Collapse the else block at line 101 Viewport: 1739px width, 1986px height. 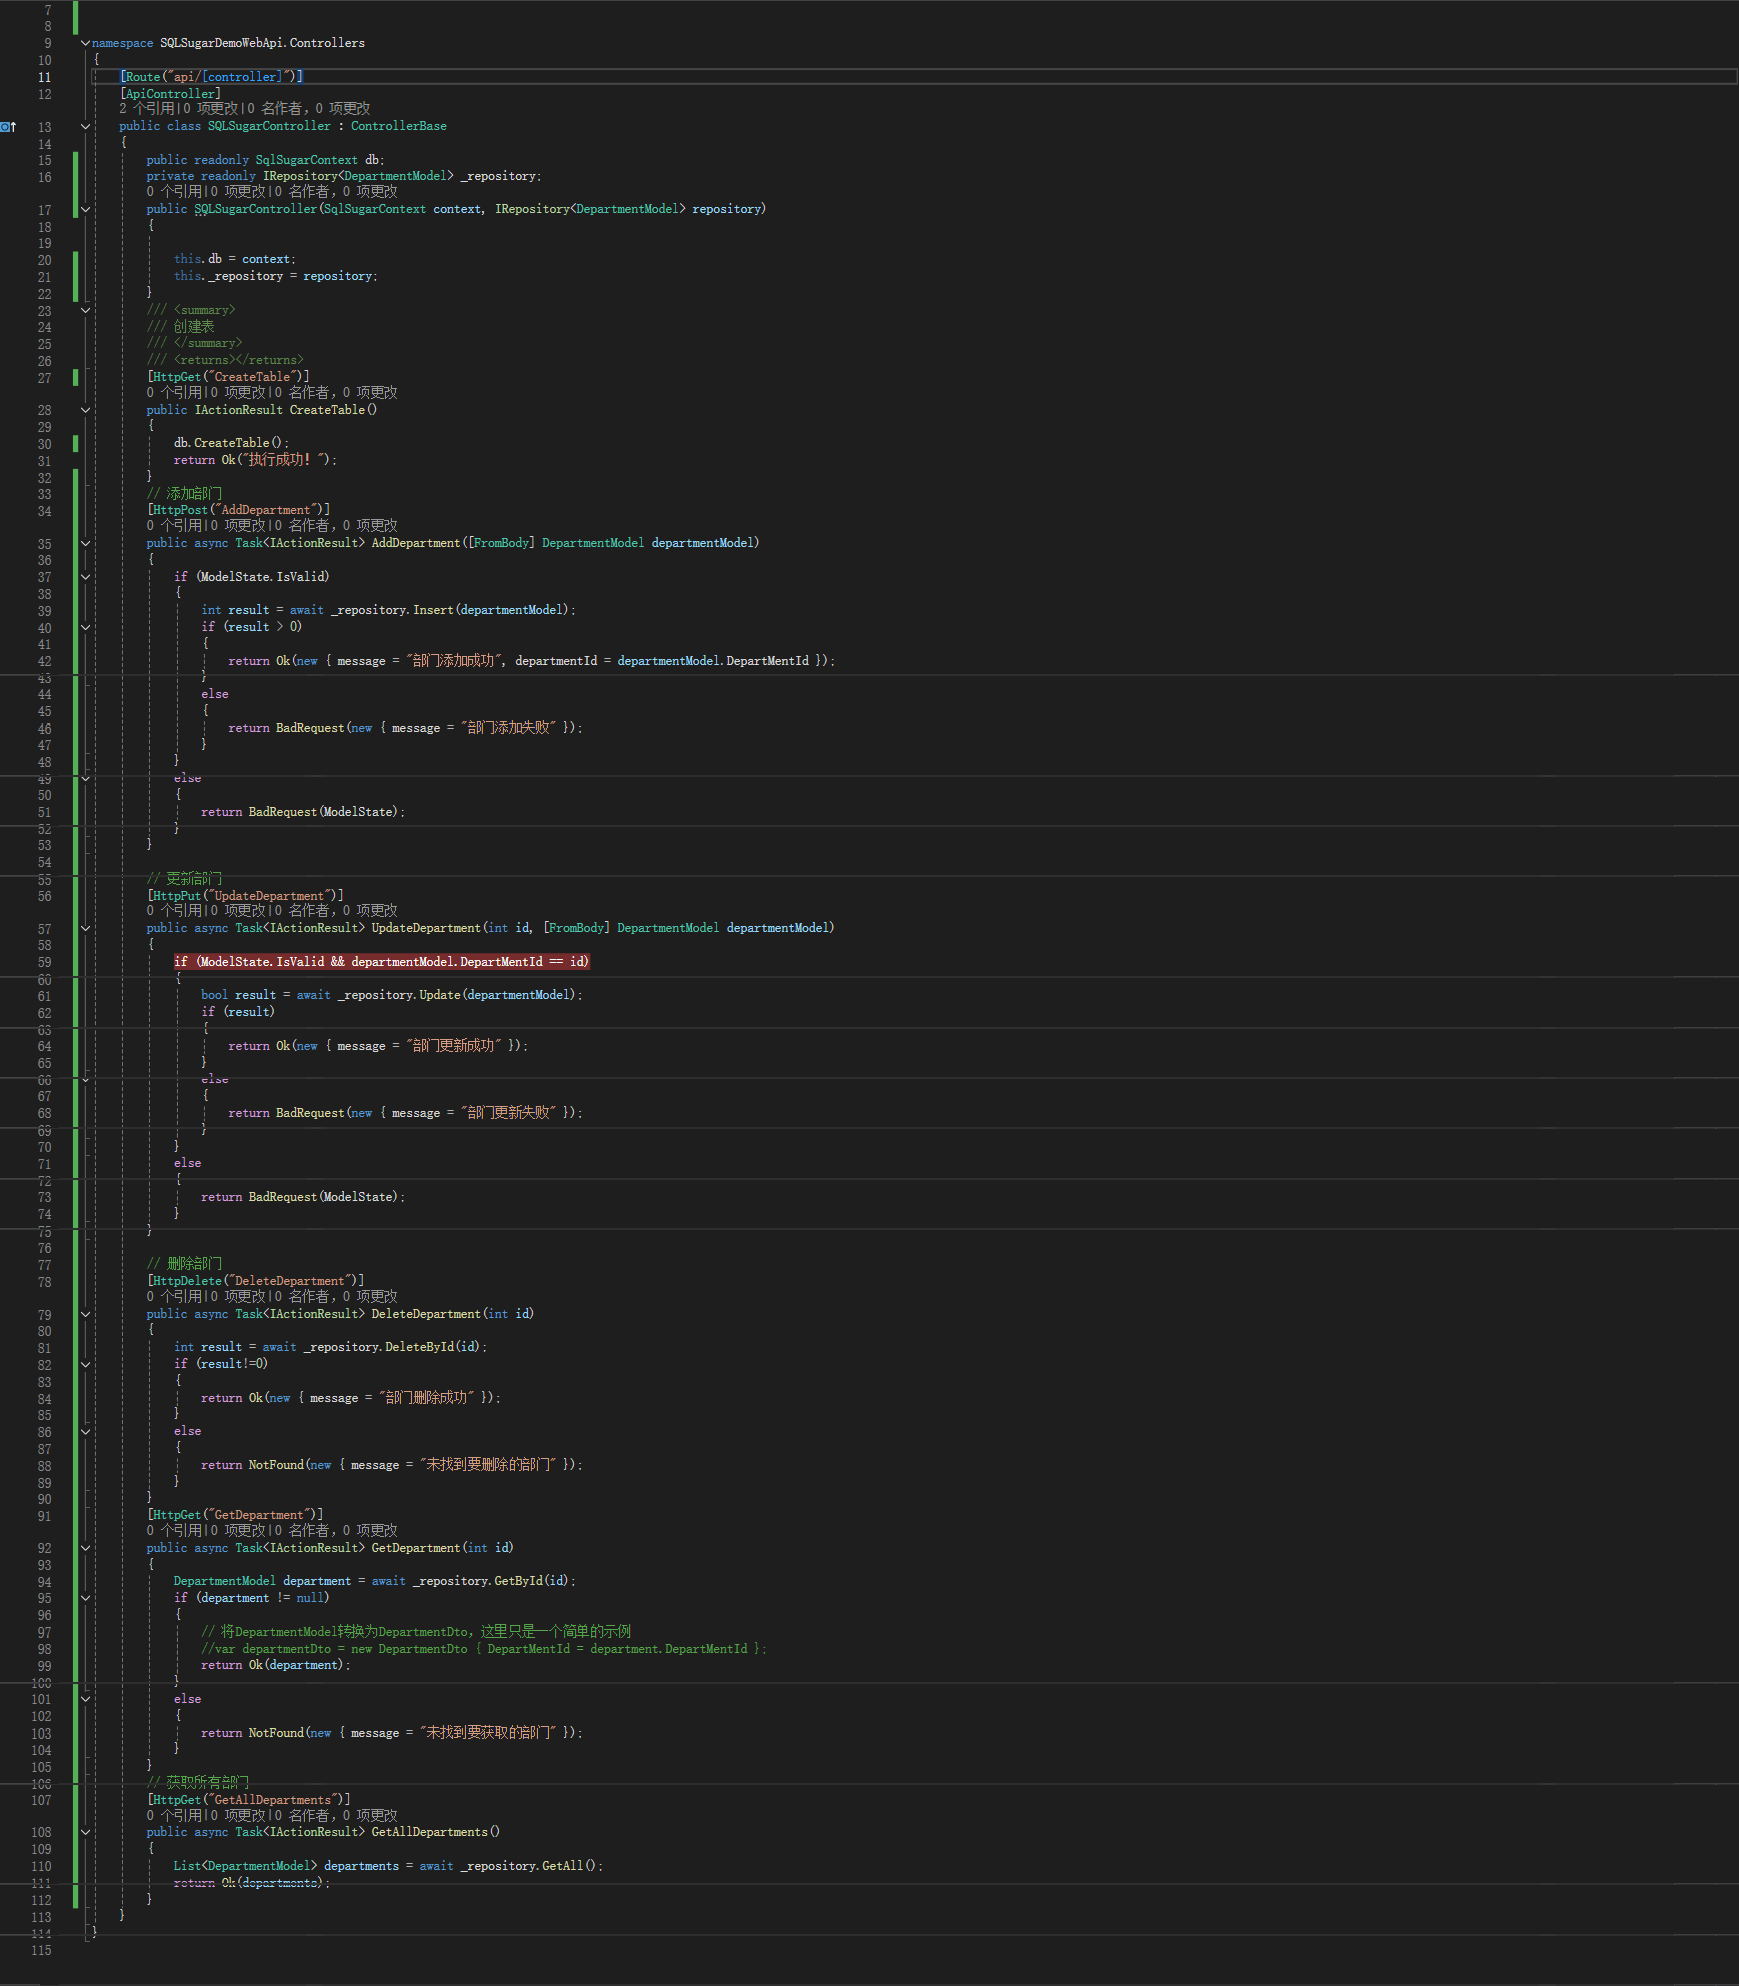[85, 1700]
